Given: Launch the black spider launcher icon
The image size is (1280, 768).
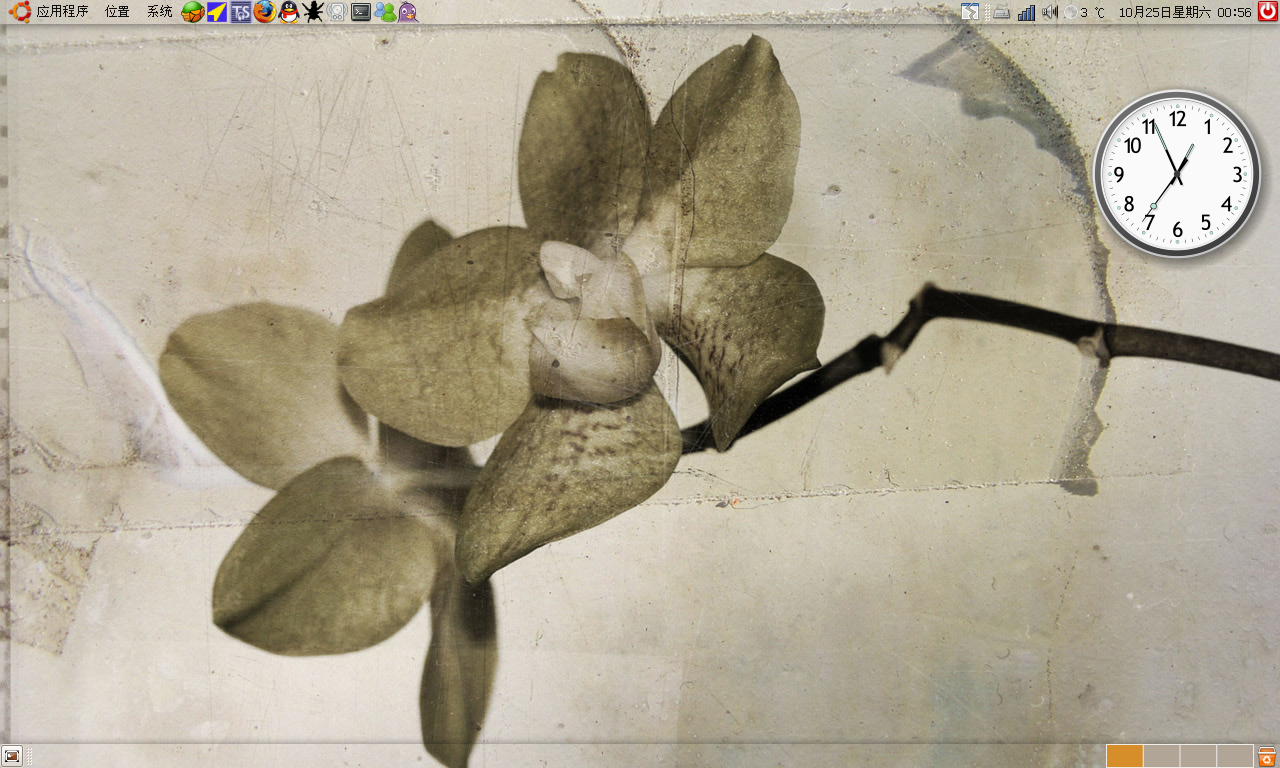Looking at the screenshot, I should click(x=313, y=12).
